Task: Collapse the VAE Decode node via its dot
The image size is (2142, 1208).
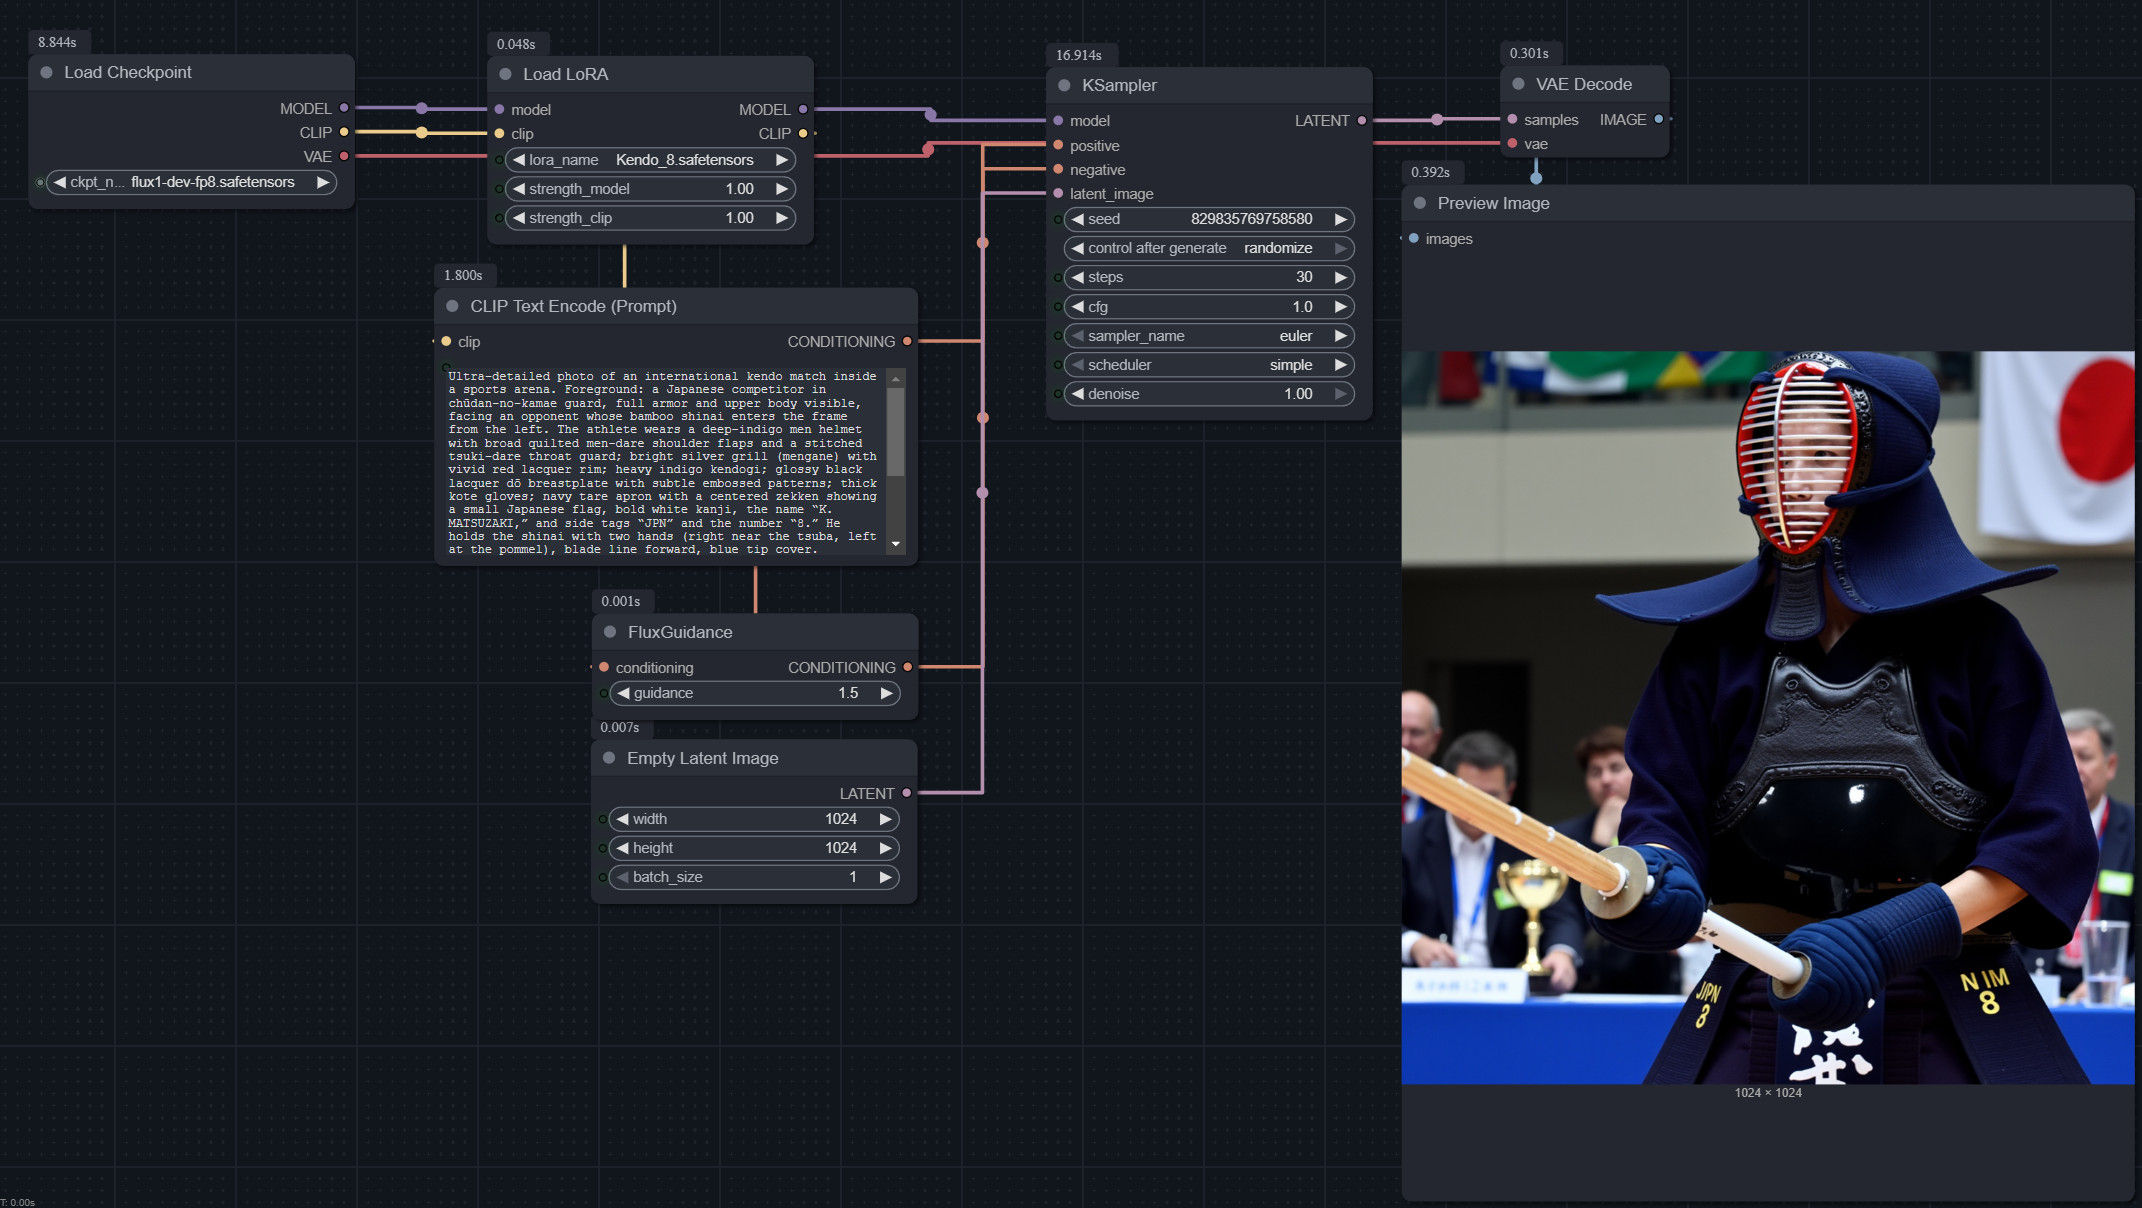Action: [1518, 85]
